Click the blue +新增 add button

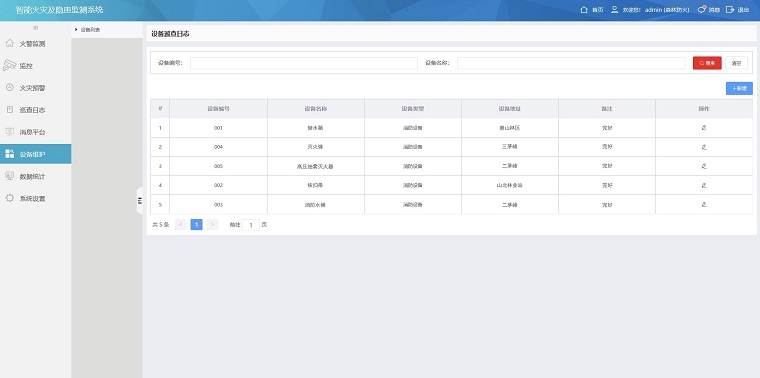(739, 88)
